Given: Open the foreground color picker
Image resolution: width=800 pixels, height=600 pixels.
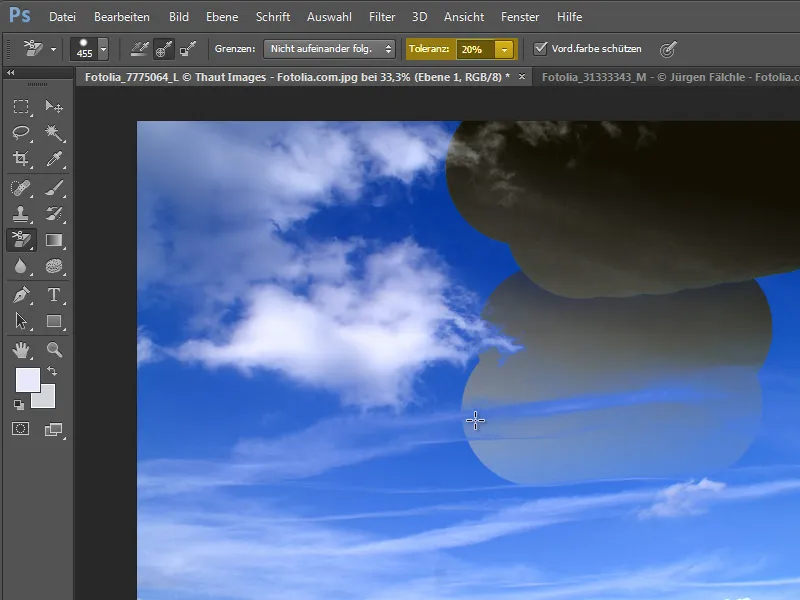Looking at the screenshot, I should click(x=28, y=380).
